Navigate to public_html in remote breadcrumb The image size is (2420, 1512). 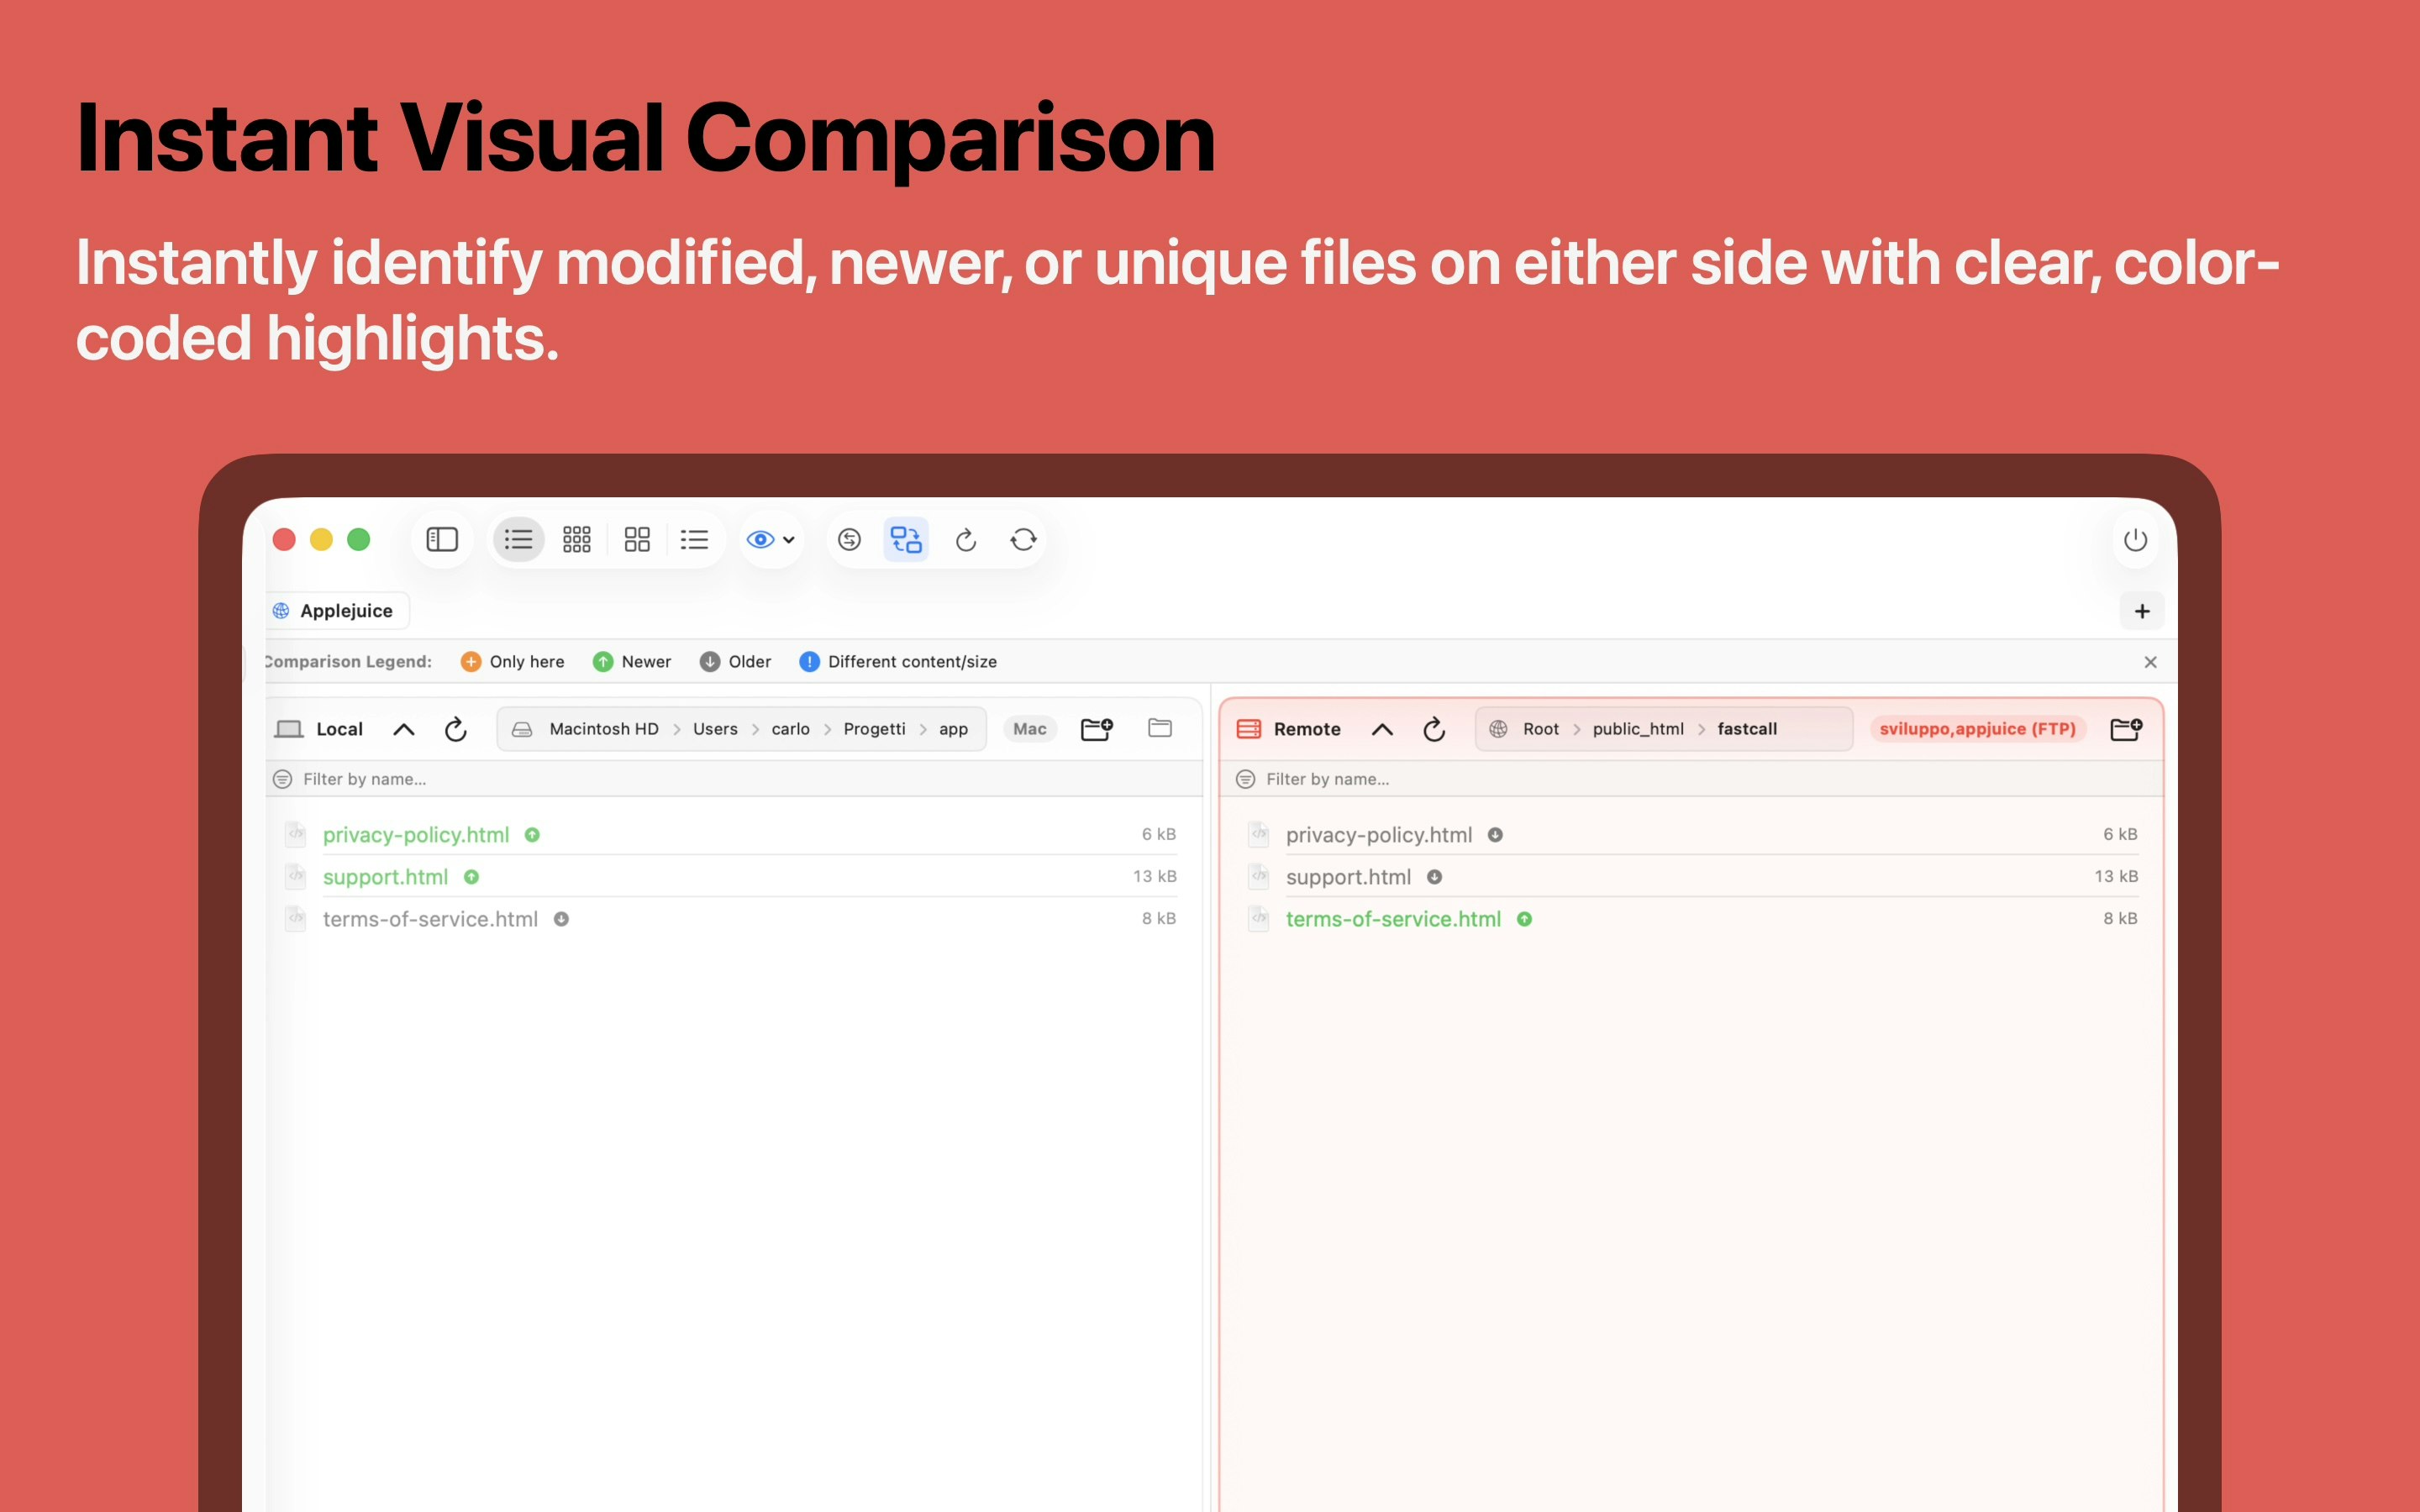(x=1638, y=729)
